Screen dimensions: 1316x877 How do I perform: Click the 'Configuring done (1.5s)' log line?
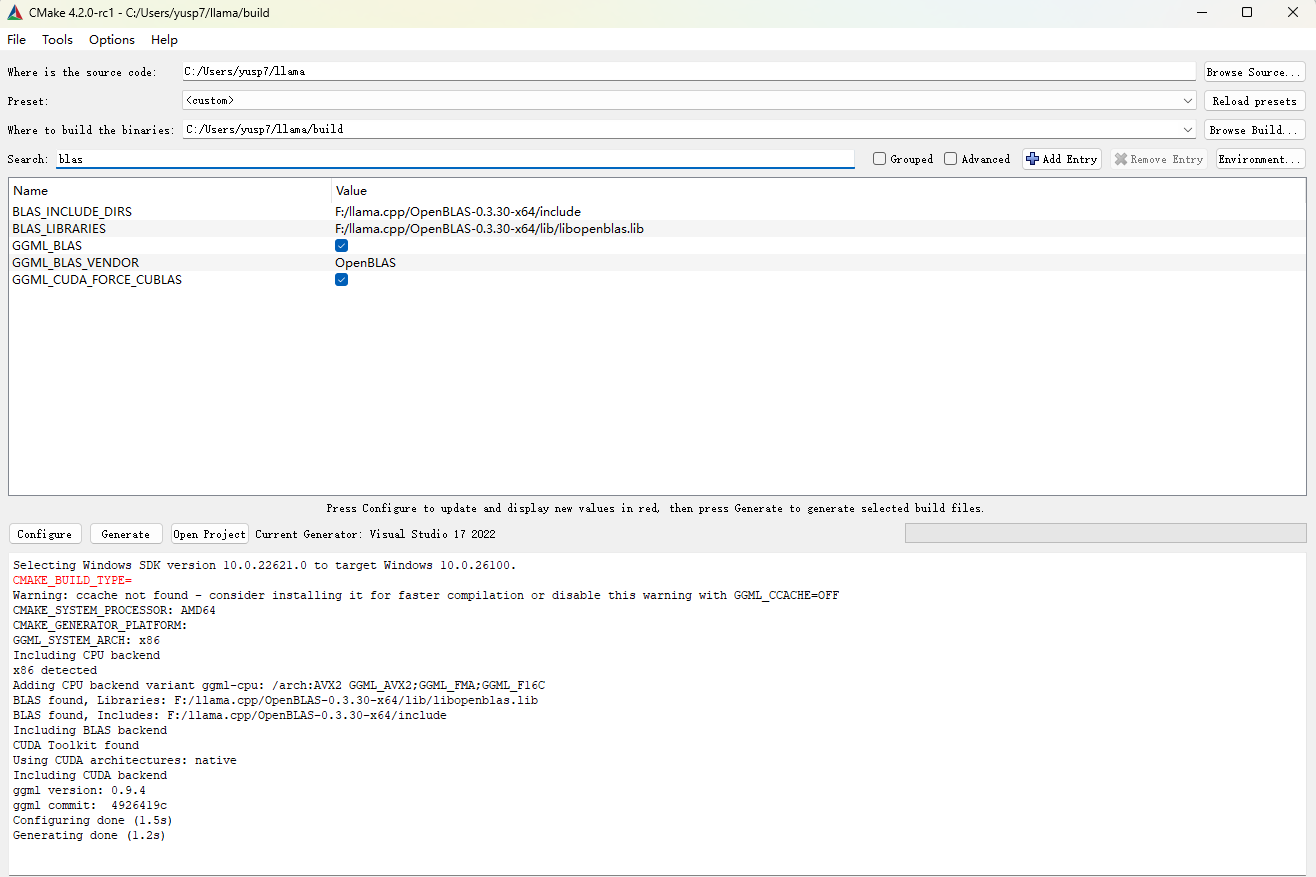92,820
